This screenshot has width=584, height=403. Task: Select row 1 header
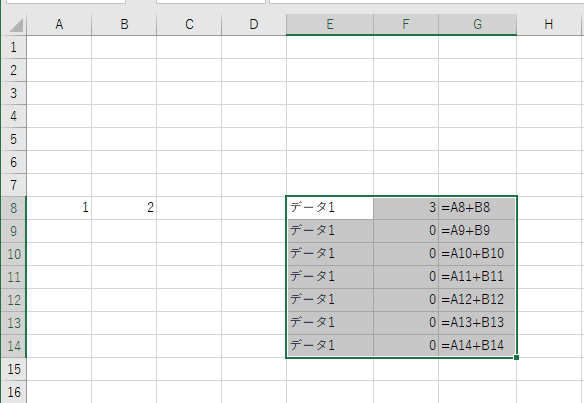click(x=14, y=47)
